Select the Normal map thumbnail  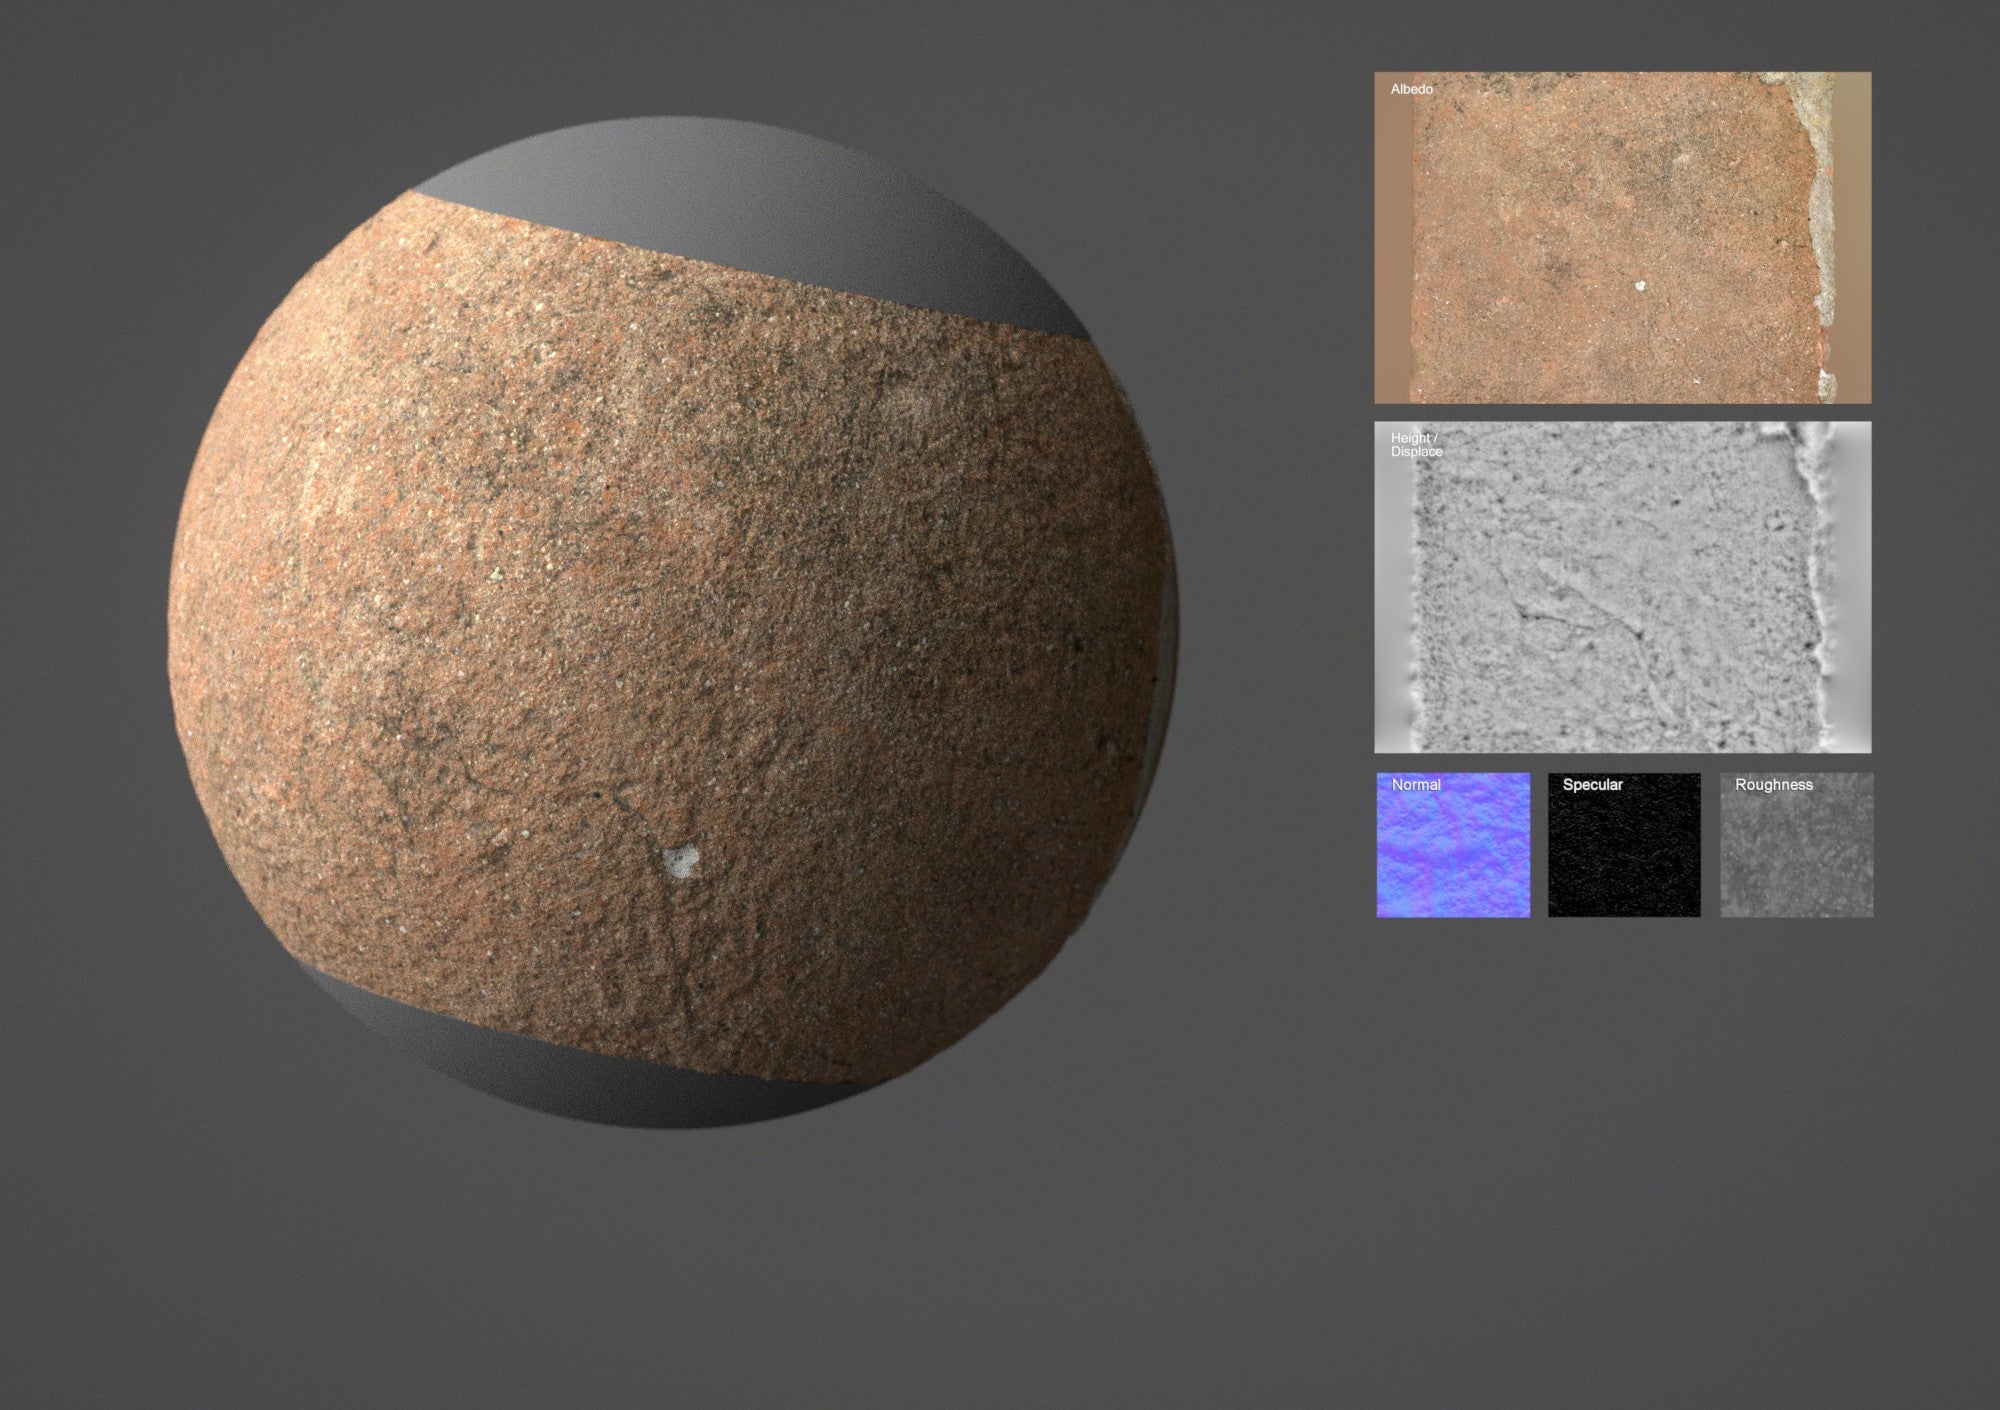click(x=1453, y=845)
